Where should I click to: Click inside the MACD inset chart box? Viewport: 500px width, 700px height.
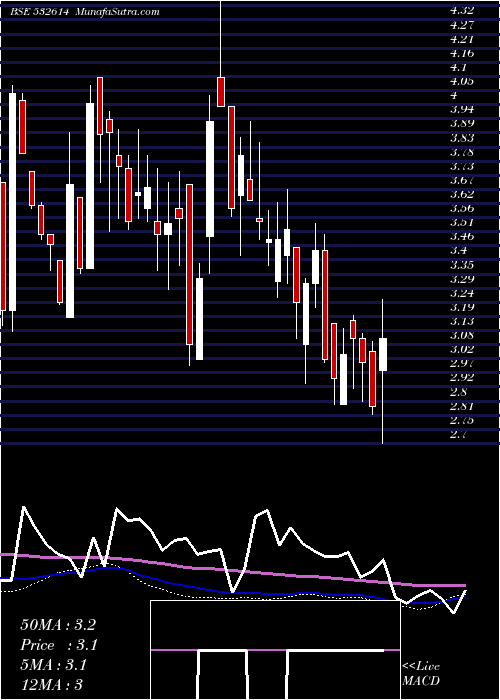pos(275,650)
